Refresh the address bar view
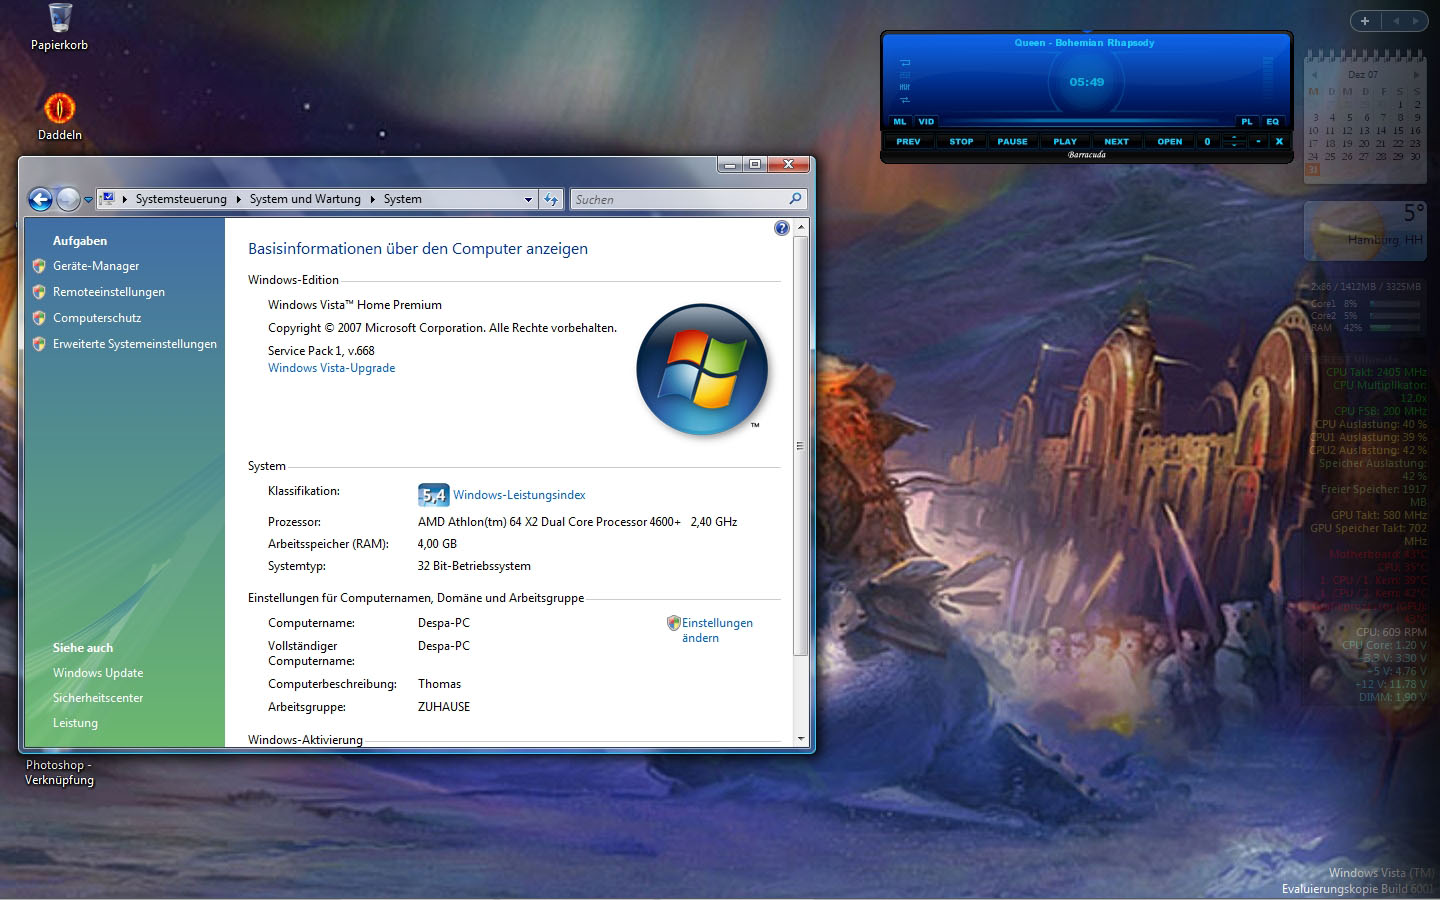Viewport: 1440px width, 900px height. click(x=551, y=199)
